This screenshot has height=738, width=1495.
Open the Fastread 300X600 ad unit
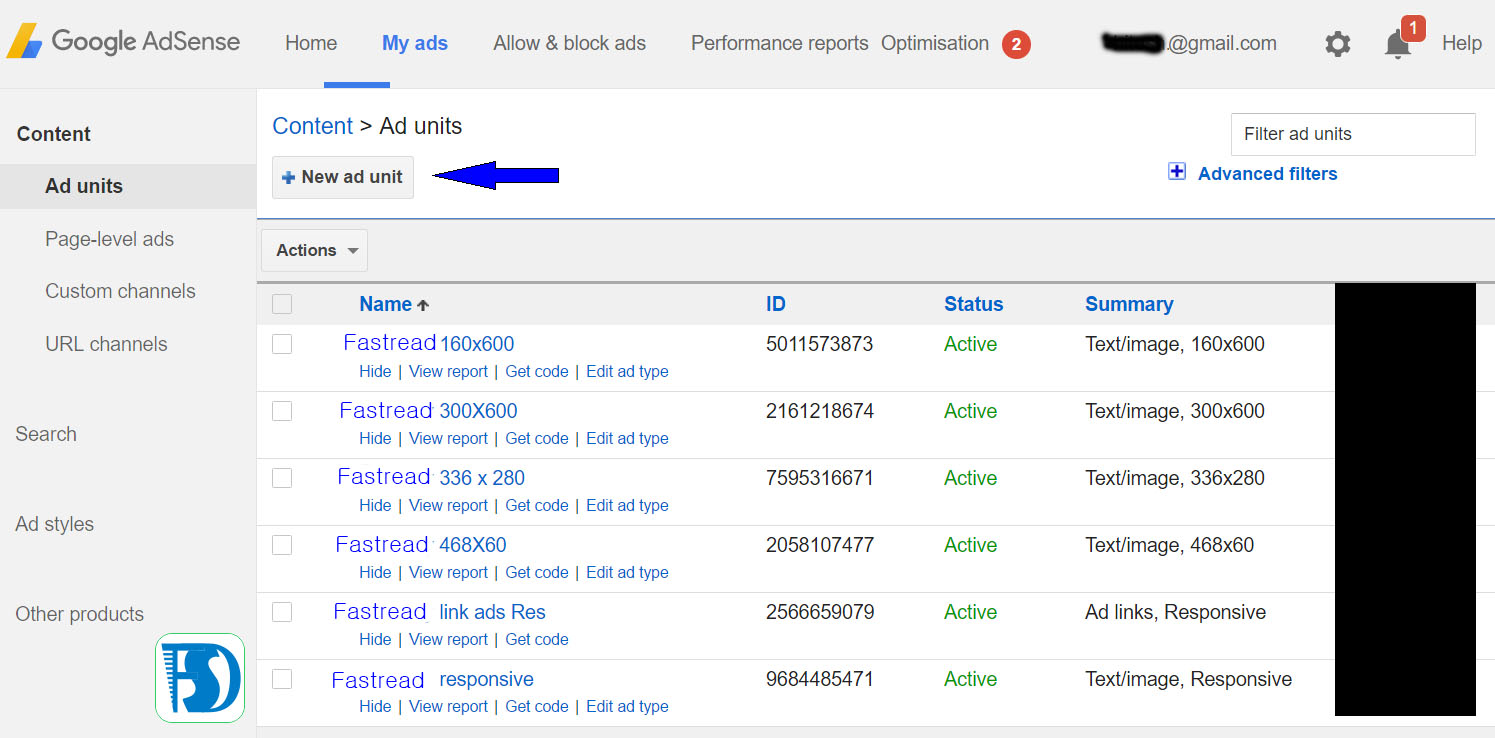pos(428,411)
